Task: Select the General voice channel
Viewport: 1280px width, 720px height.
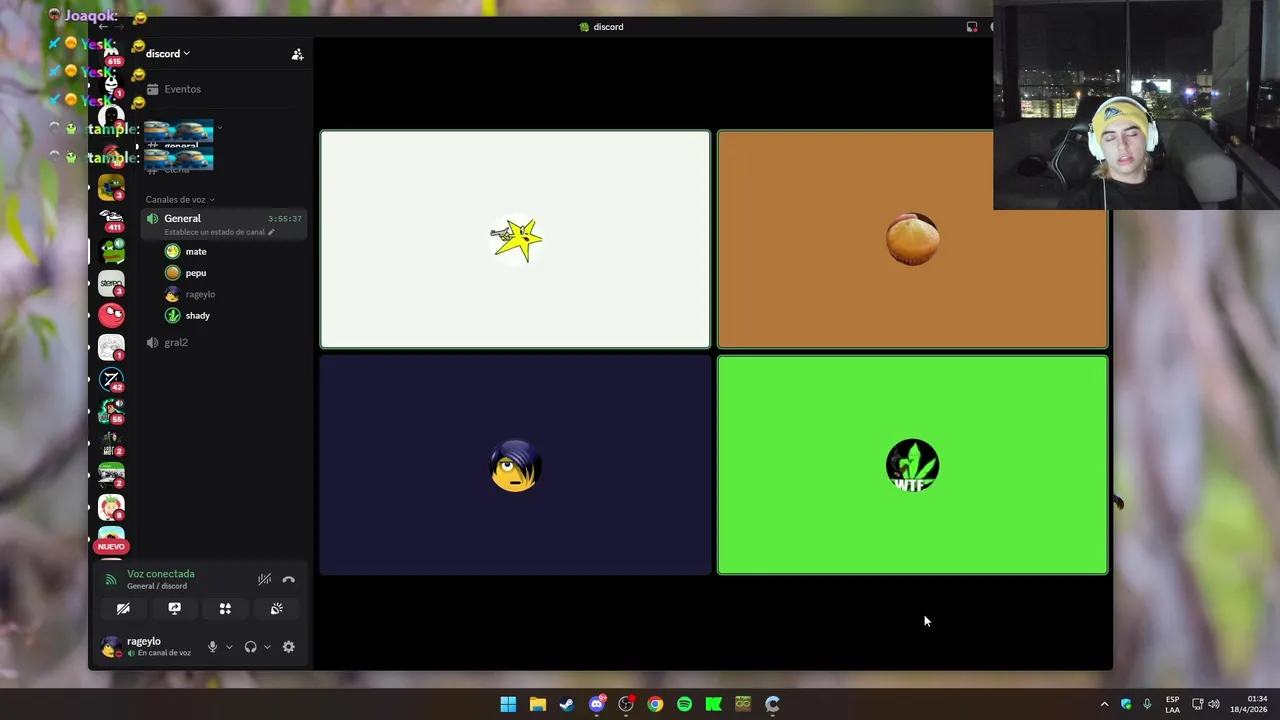Action: tap(222, 224)
